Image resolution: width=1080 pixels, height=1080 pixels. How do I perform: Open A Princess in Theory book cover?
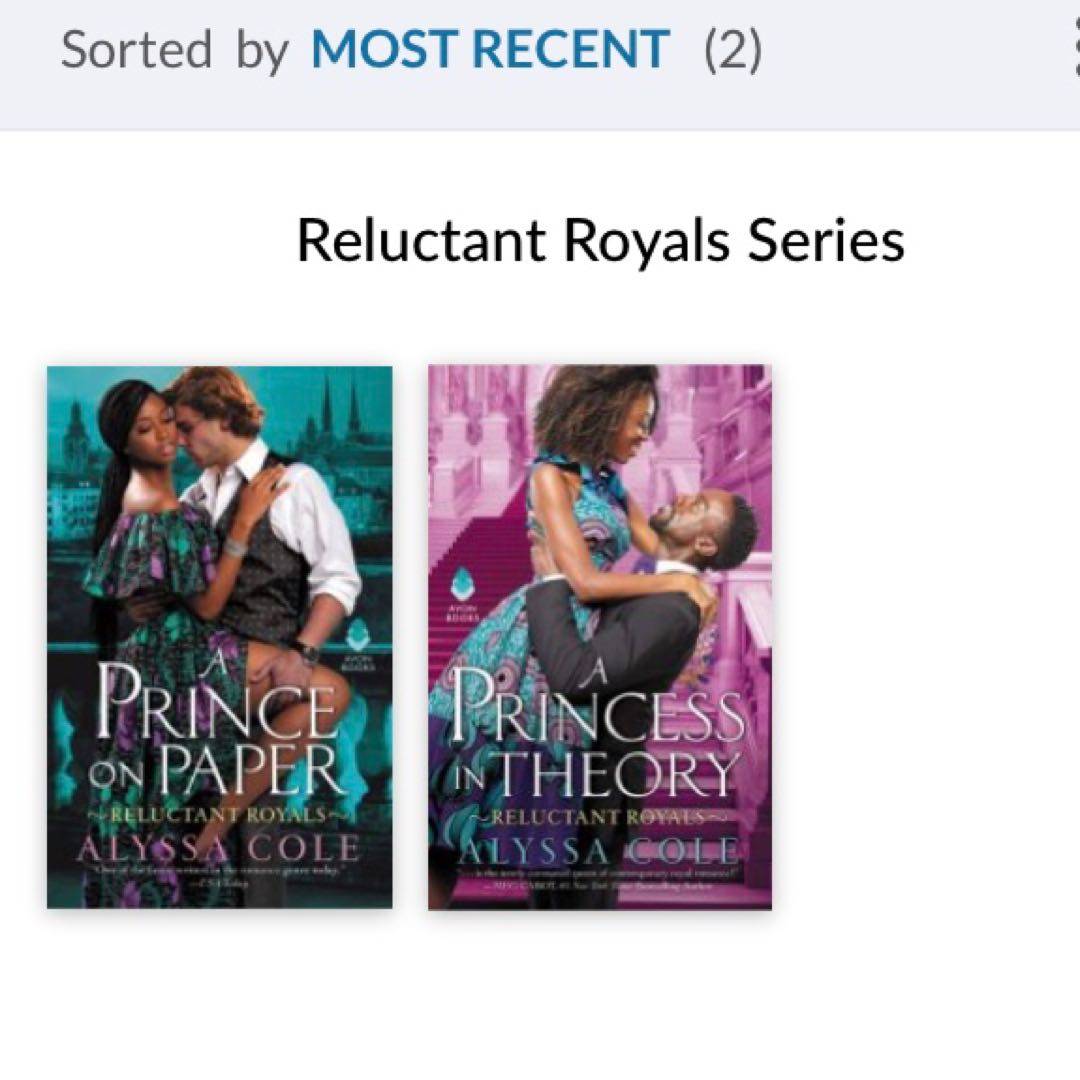tap(600, 637)
